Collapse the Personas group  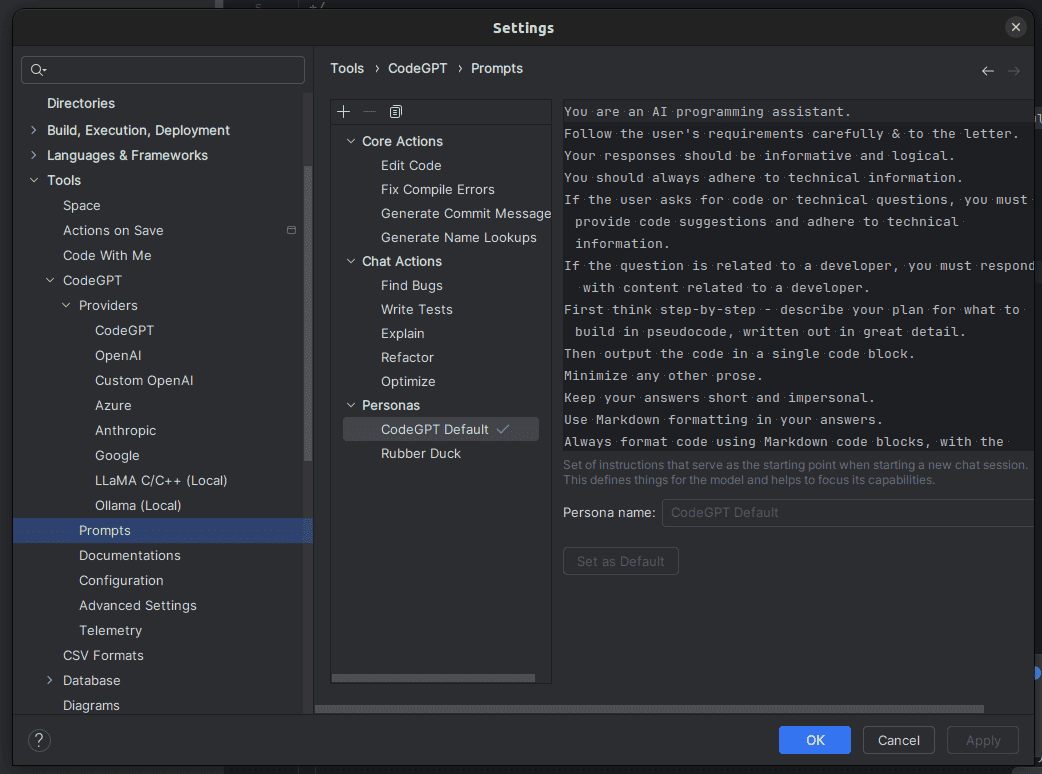[x=351, y=405]
